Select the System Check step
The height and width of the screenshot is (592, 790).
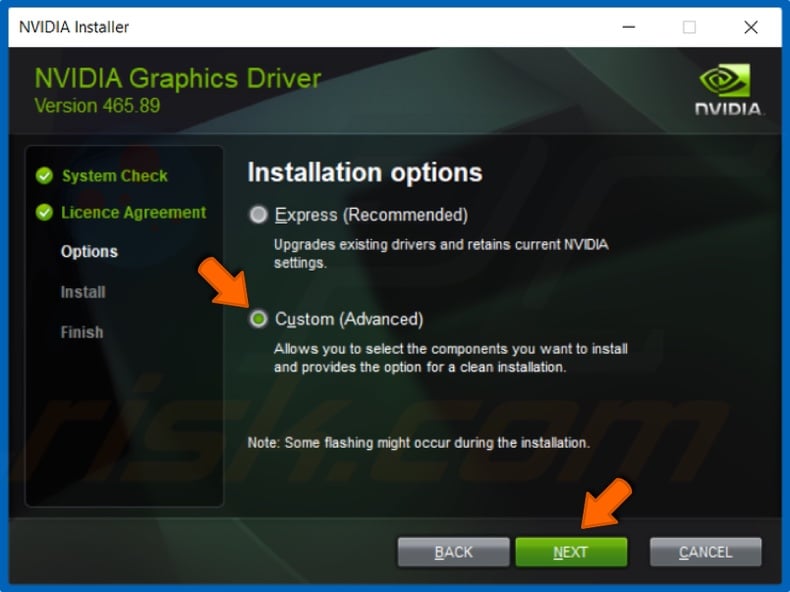(114, 176)
